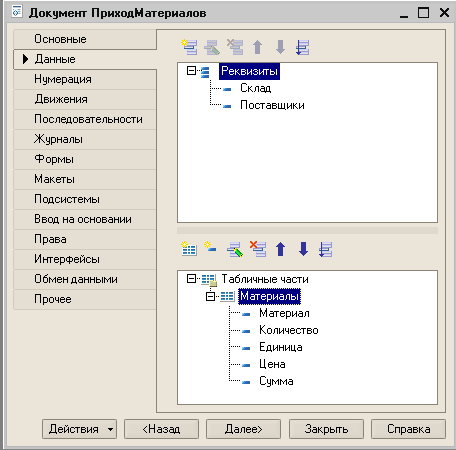This screenshot has height=450, width=456.
Task: Select the Материалы tabular section
Action: (269, 296)
